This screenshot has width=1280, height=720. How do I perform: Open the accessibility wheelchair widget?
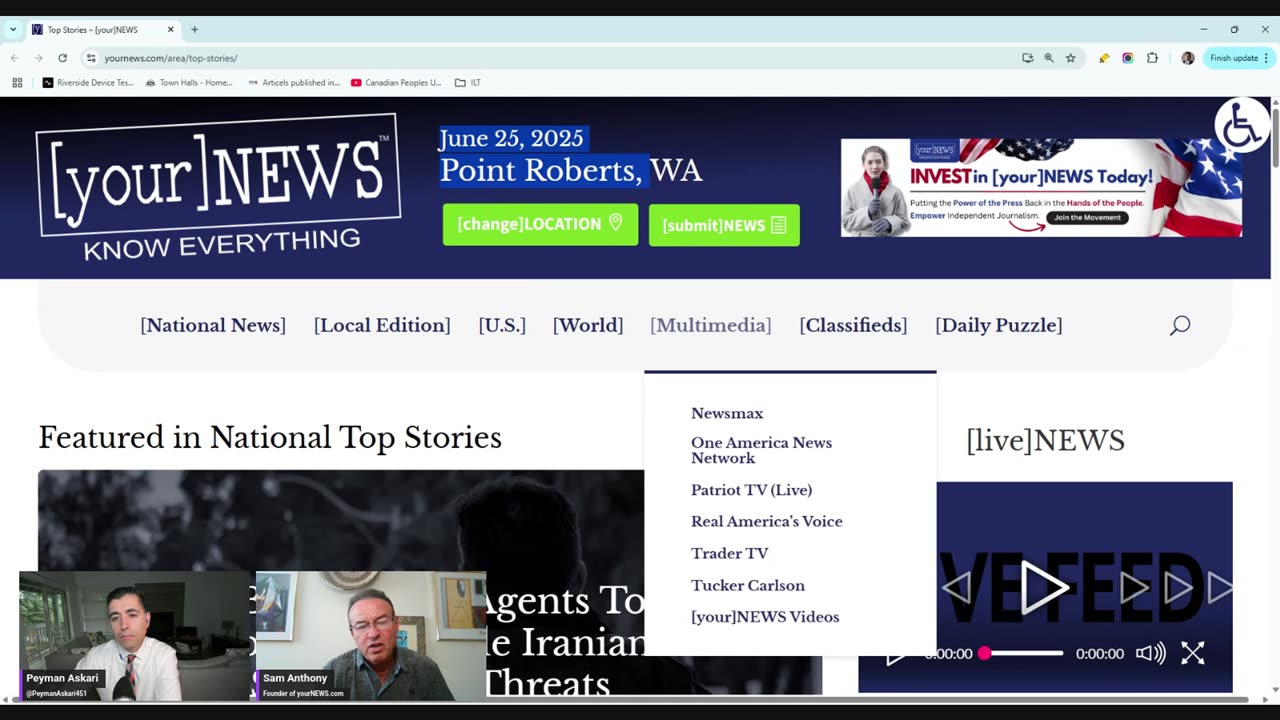pyautogui.click(x=1242, y=126)
